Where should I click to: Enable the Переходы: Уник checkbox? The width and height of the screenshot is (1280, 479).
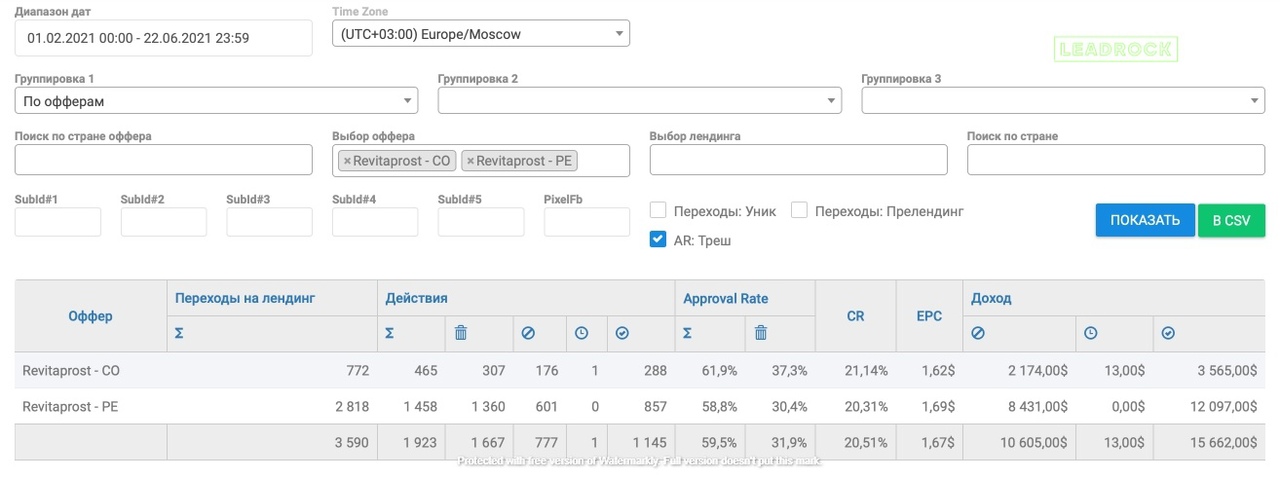pos(658,211)
